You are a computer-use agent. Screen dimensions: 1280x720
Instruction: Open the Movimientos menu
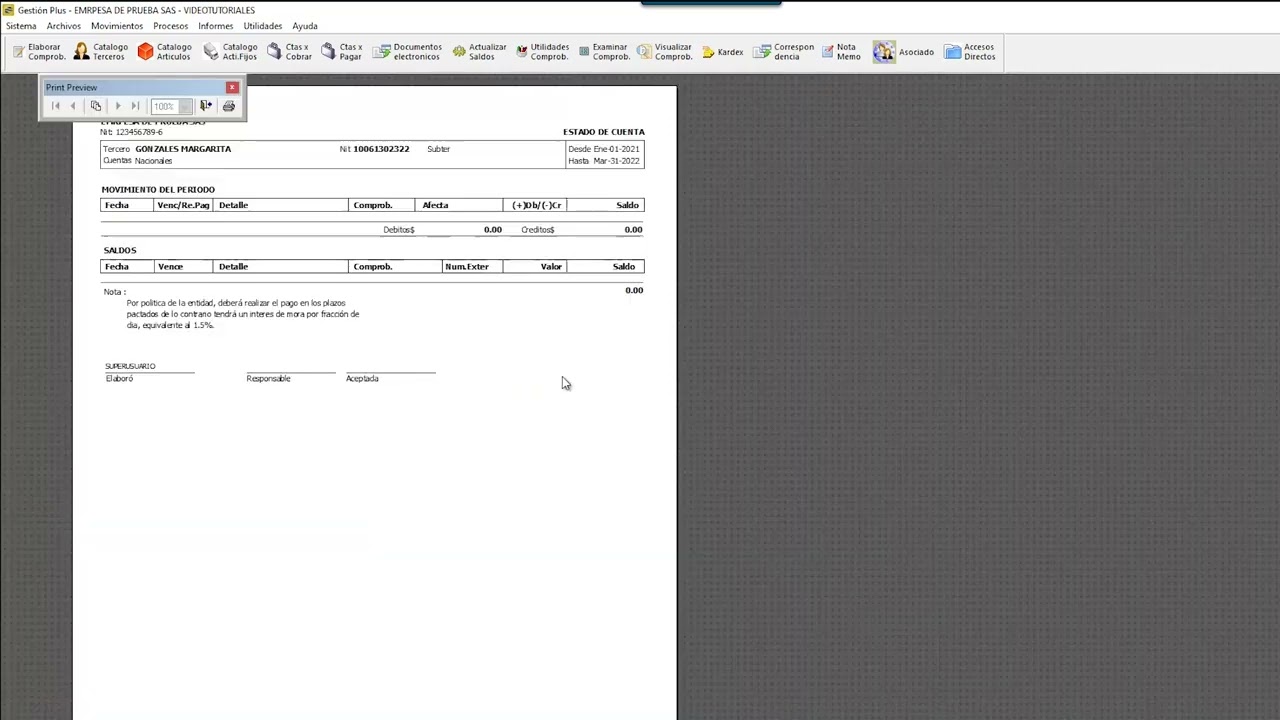(x=117, y=26)
